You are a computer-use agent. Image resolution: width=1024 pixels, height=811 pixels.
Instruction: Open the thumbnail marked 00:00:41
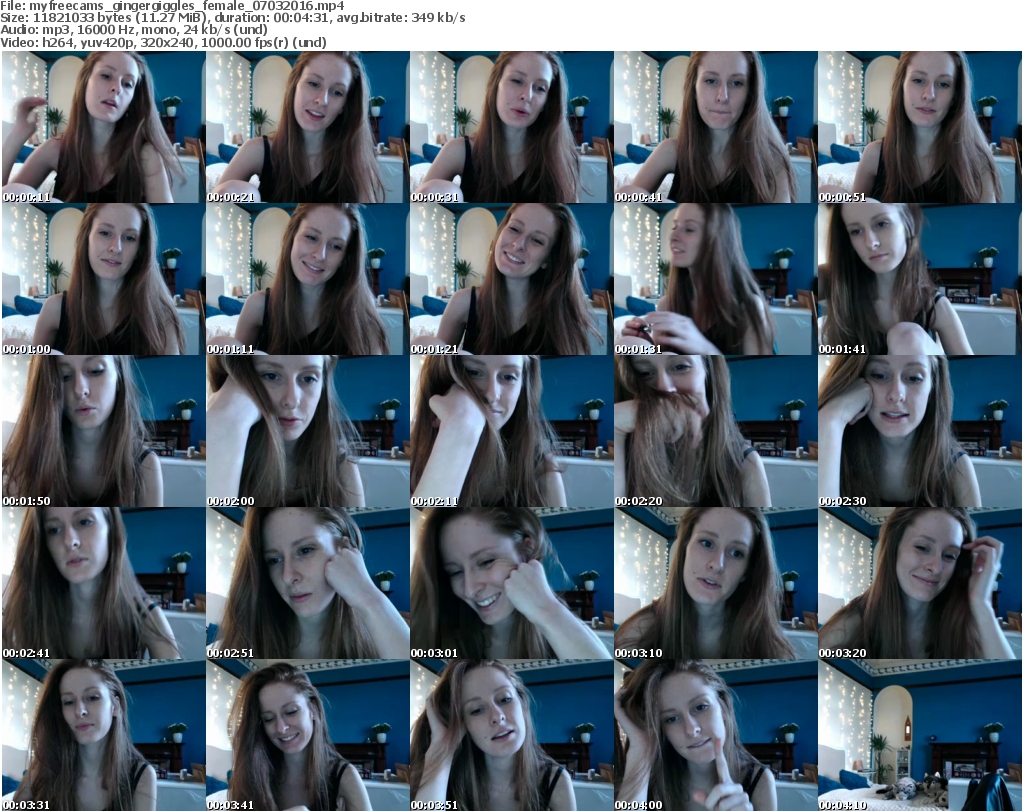[714, 127]
